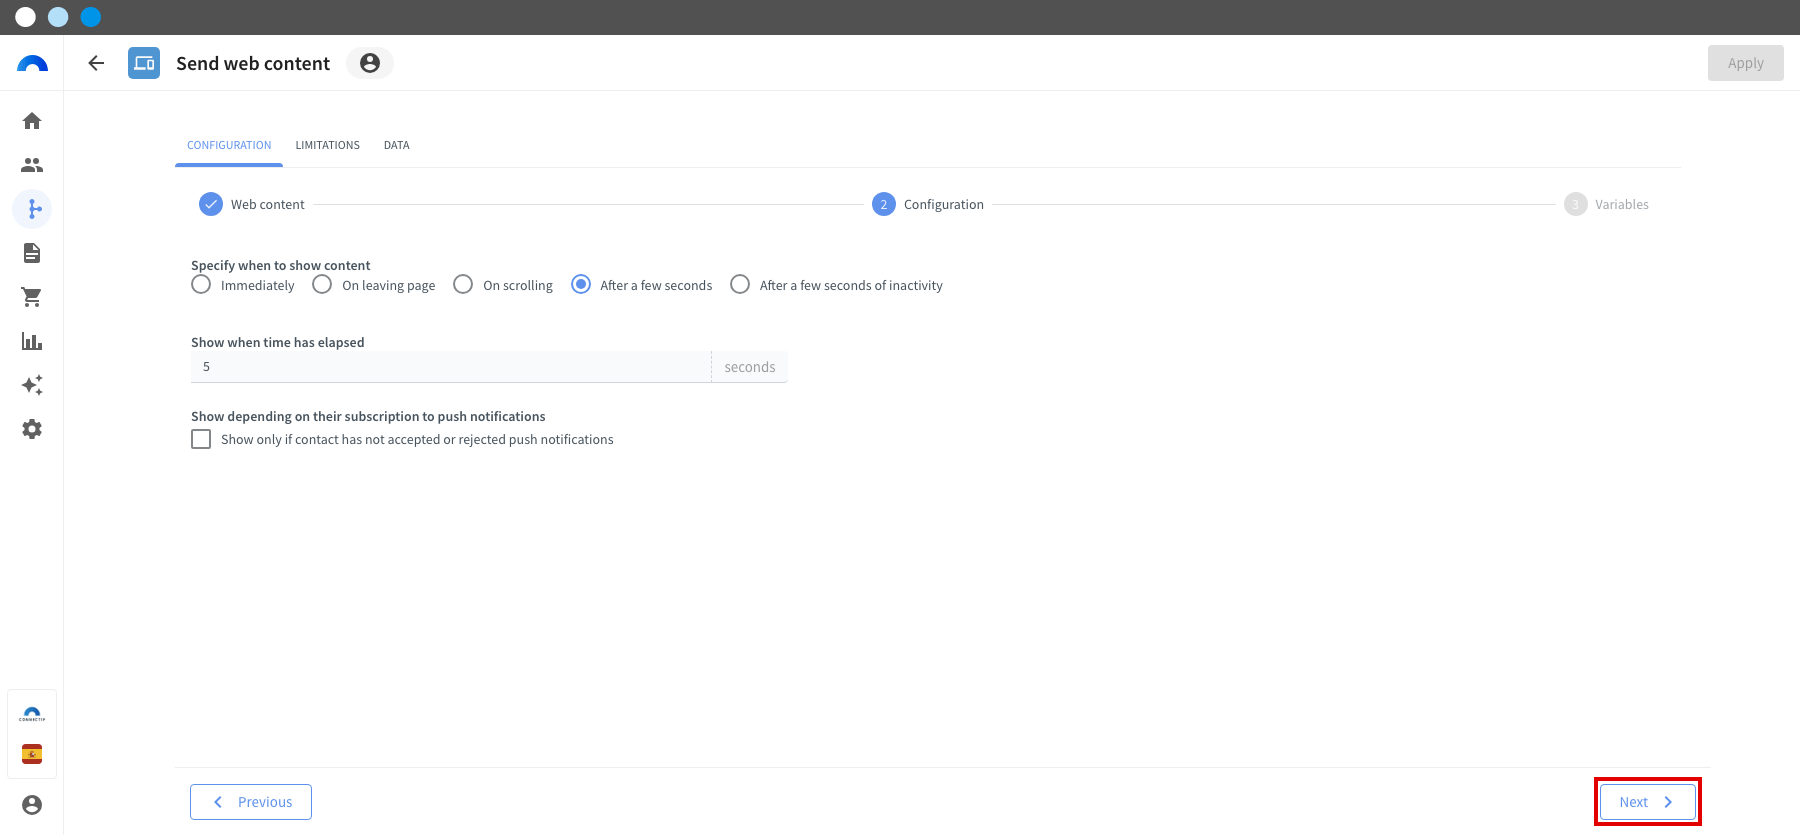Screen dimensions: 1800x835
Task: Click the 'seconds' unit label
Action: tap(750, 367)
